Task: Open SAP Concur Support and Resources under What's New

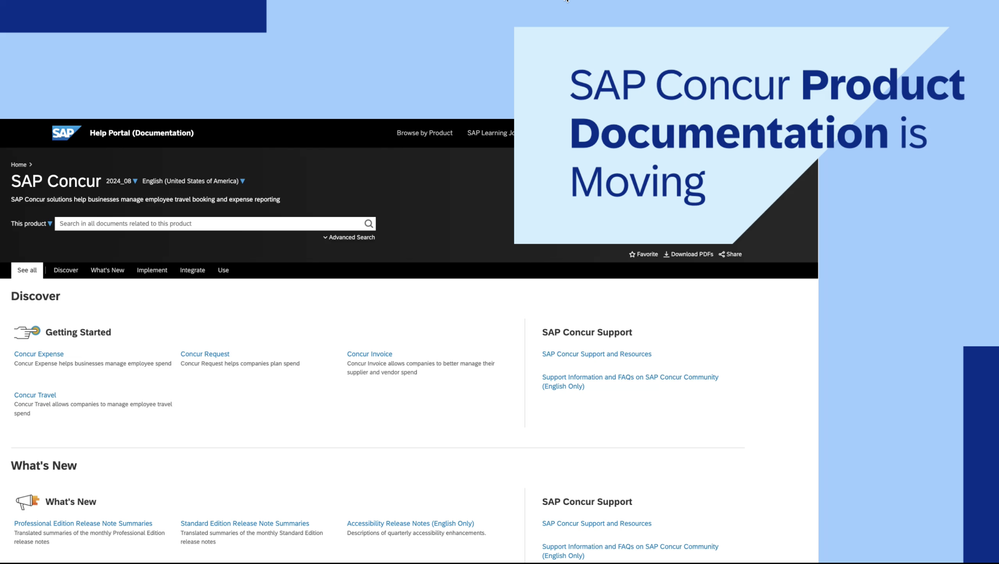Action: (x=597, y=523)
